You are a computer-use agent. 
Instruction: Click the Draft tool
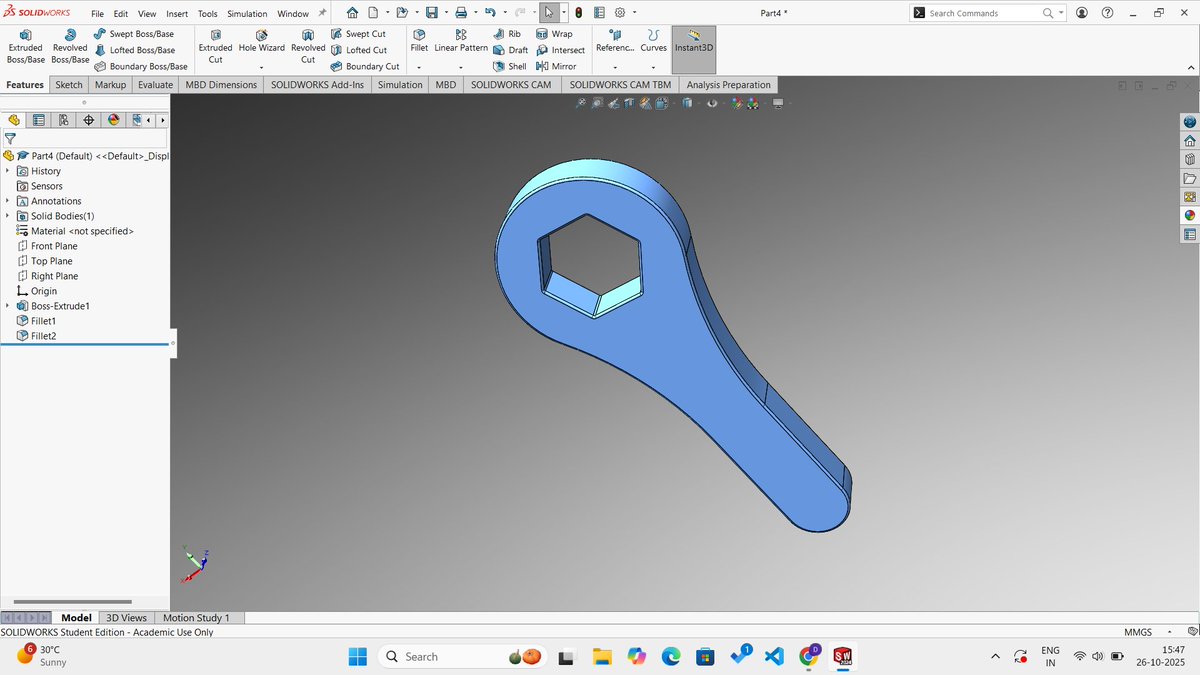tap(510, 50)
